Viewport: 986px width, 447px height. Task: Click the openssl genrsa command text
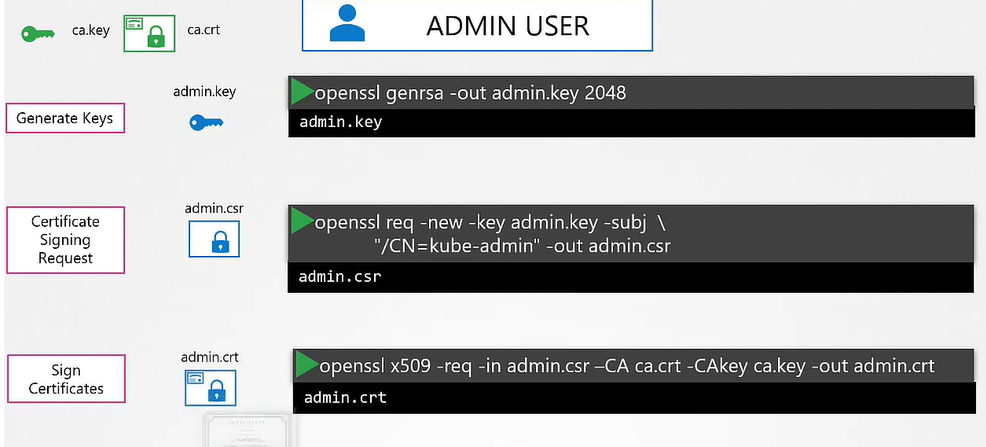(x=470, y=94)
